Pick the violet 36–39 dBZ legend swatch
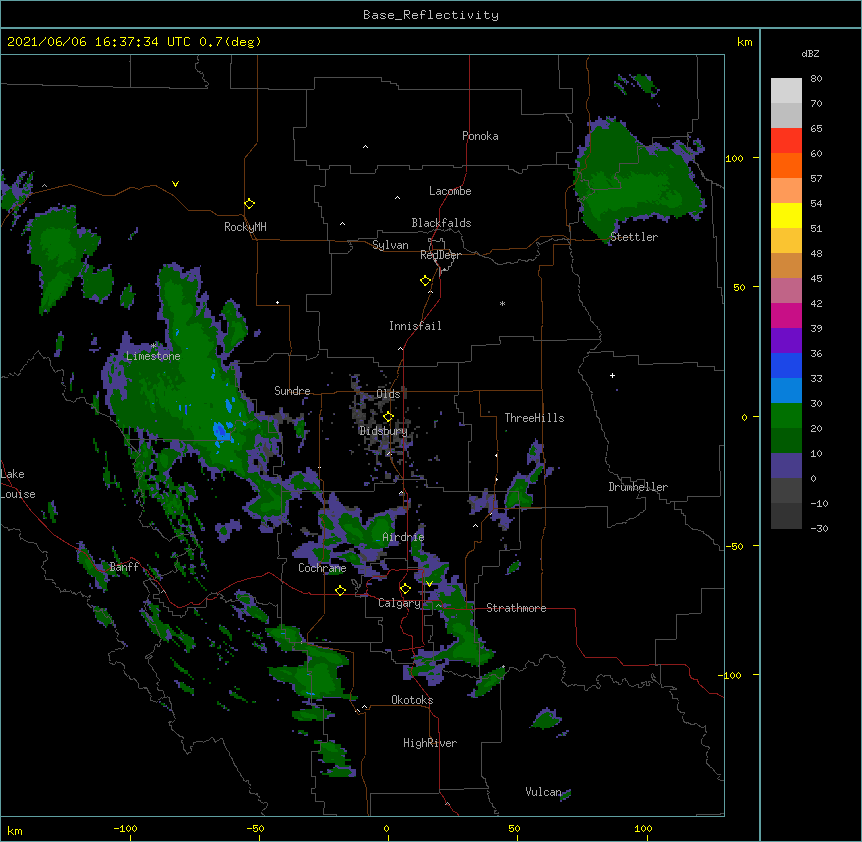 pyautogui.click(x=786, y=341)
